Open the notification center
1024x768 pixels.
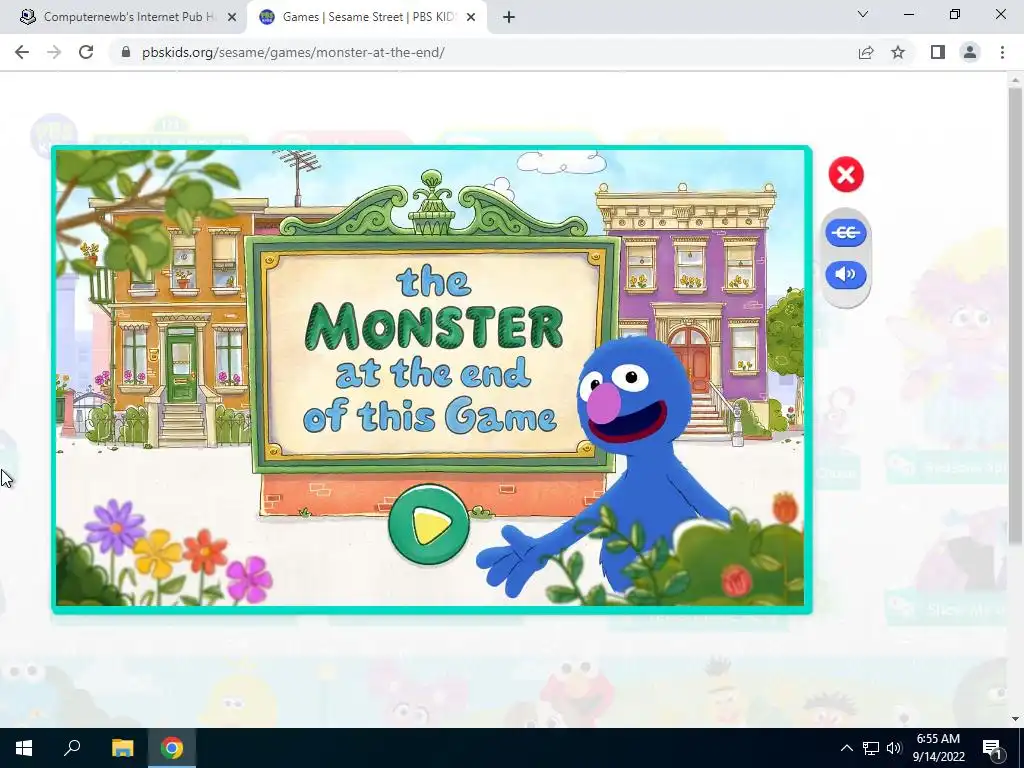click(993, 748)
